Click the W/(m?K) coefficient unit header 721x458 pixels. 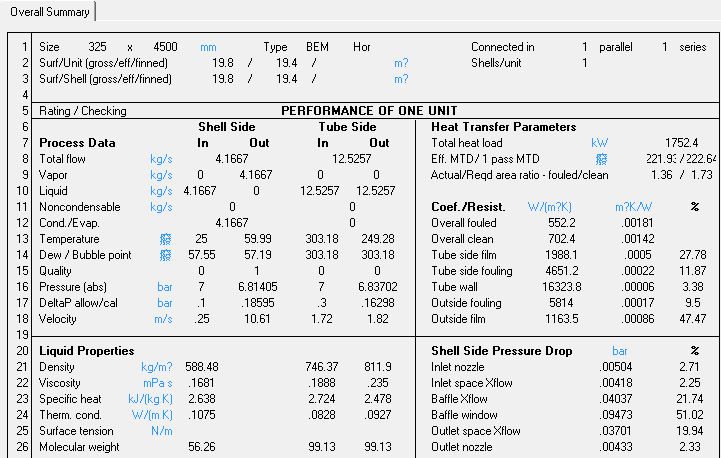(x=549, y=207)
